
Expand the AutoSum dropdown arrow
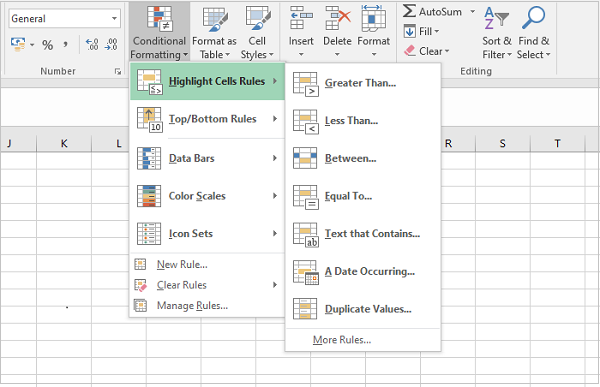tap(473, 11)
